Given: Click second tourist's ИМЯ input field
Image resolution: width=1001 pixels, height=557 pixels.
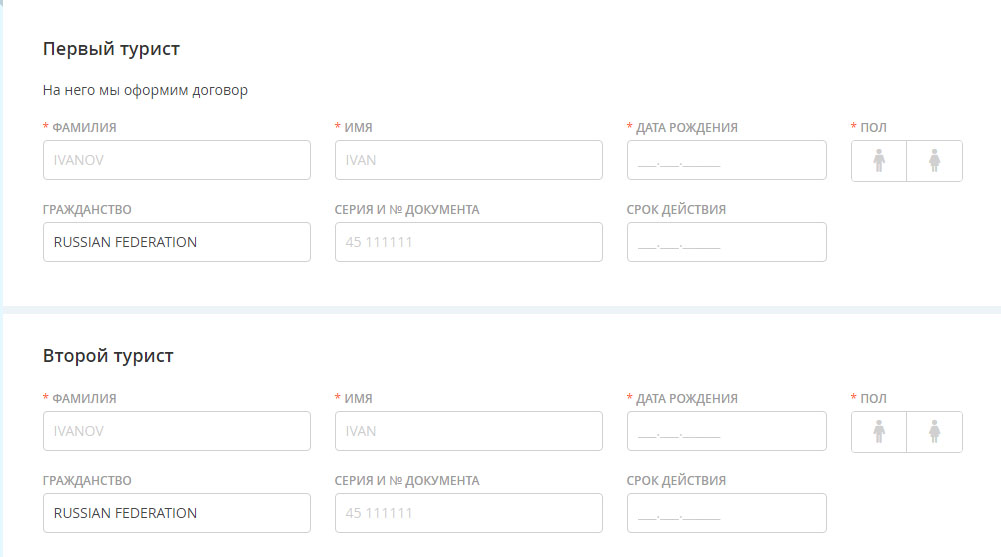Looking at the screenshot, I should pyautogui.click(x=468, y=431).
